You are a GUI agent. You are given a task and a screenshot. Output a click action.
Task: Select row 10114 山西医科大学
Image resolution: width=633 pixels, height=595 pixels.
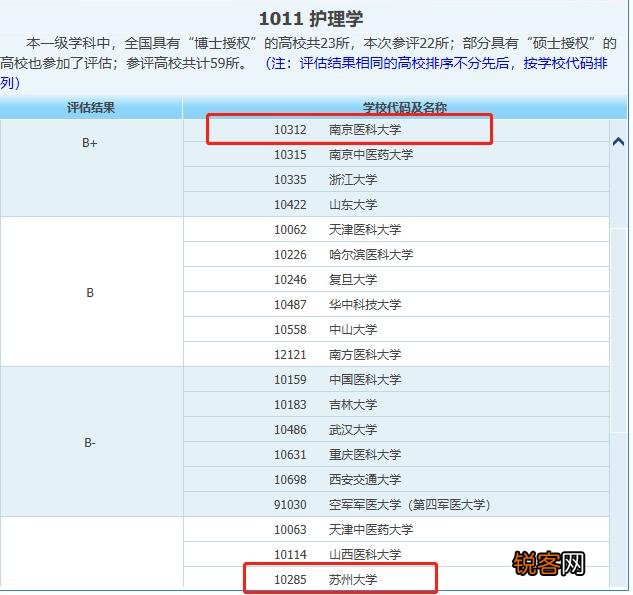[396, 555]
